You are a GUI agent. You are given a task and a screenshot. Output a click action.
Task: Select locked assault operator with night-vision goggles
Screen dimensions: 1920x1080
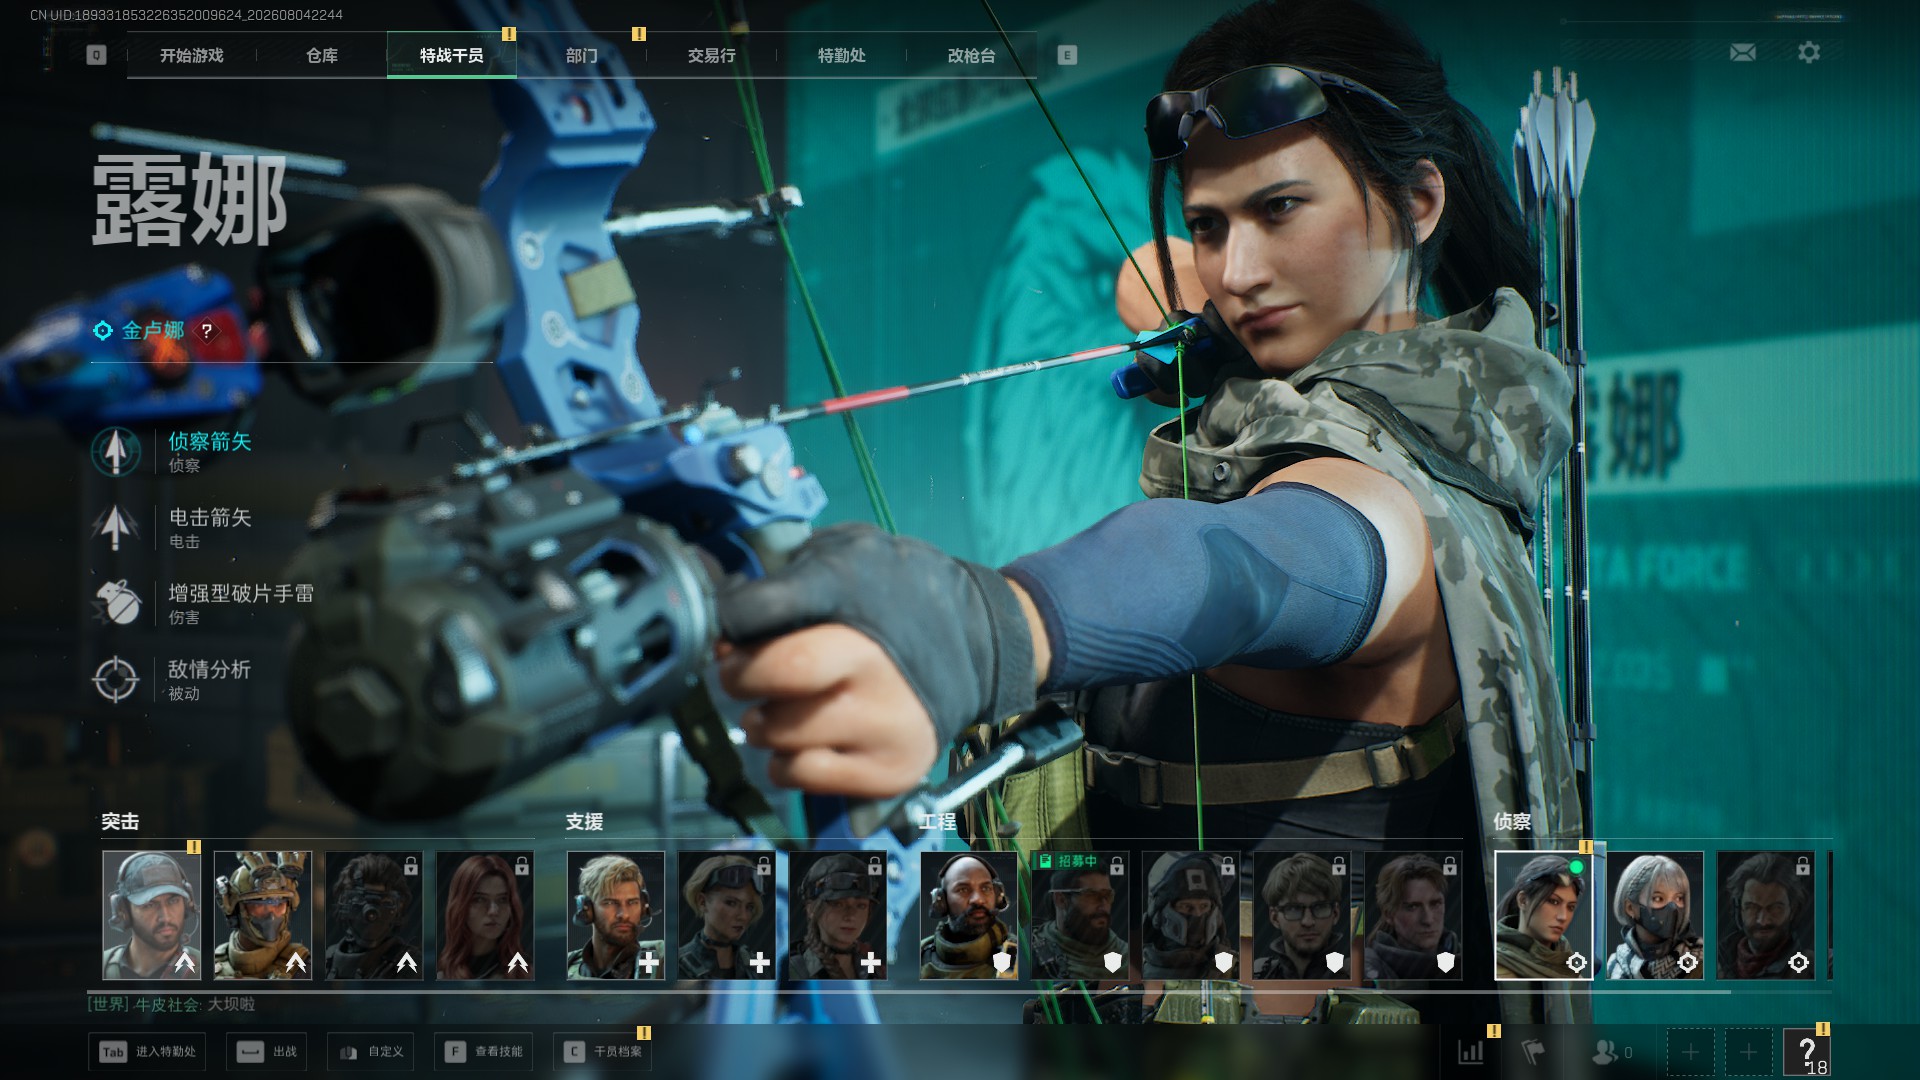[x=374, y=915]
